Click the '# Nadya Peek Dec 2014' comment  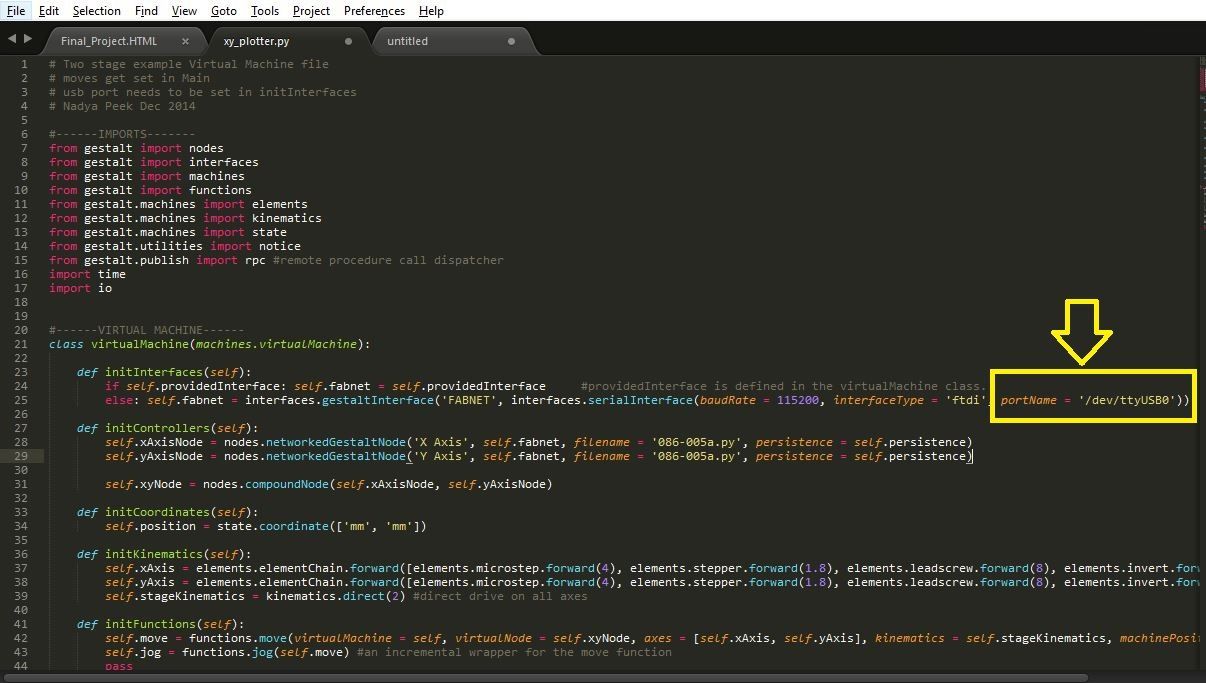click(122, 106)
